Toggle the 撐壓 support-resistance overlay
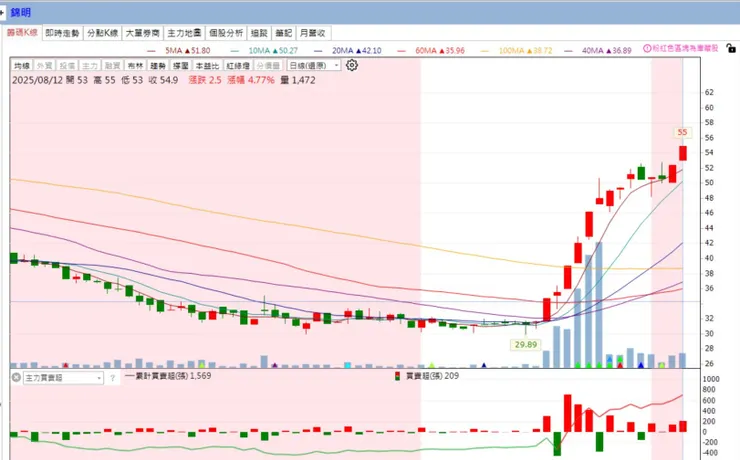The width and height of the screenshot is (740, 460). (x=180, y=66)
